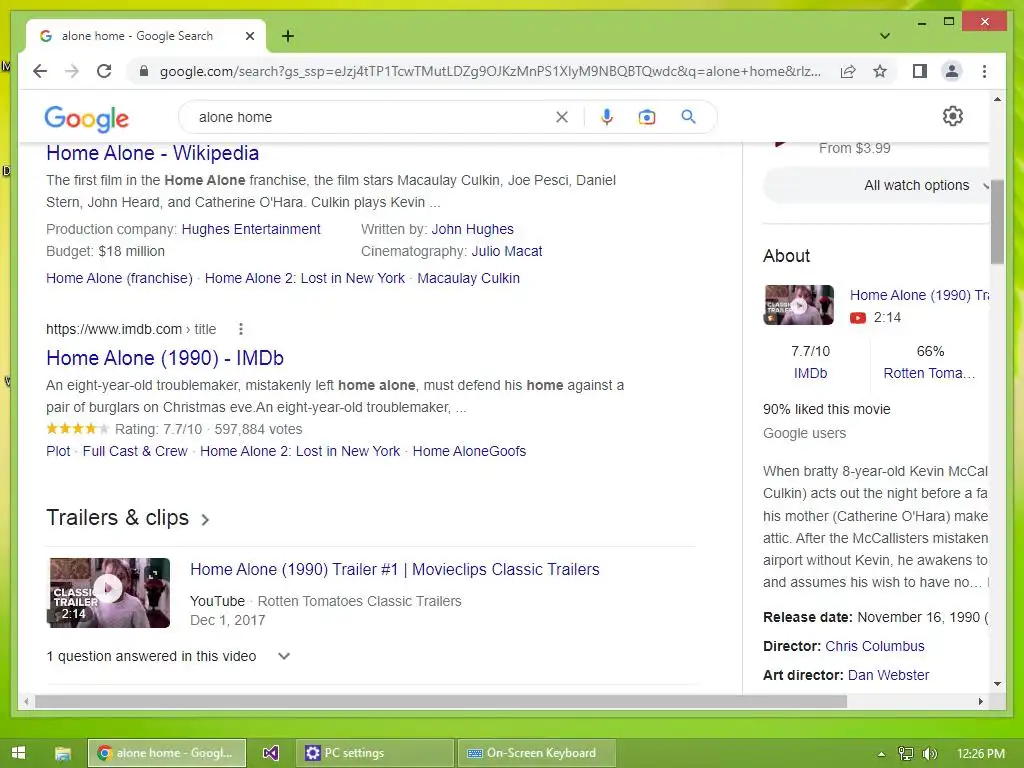Screen dimensions: 1024x768
Task: Show hidden system tray icons
Action: (881, 754)
